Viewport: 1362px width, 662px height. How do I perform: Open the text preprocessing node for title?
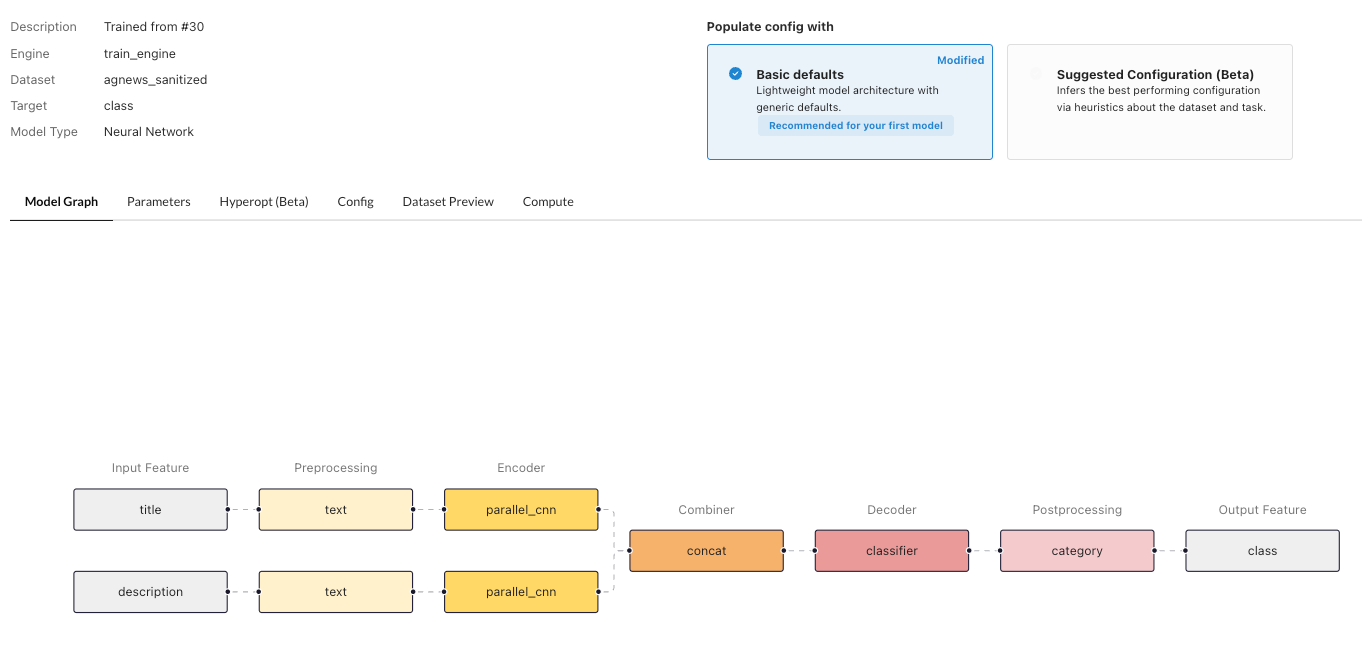[x=336, y=510]
